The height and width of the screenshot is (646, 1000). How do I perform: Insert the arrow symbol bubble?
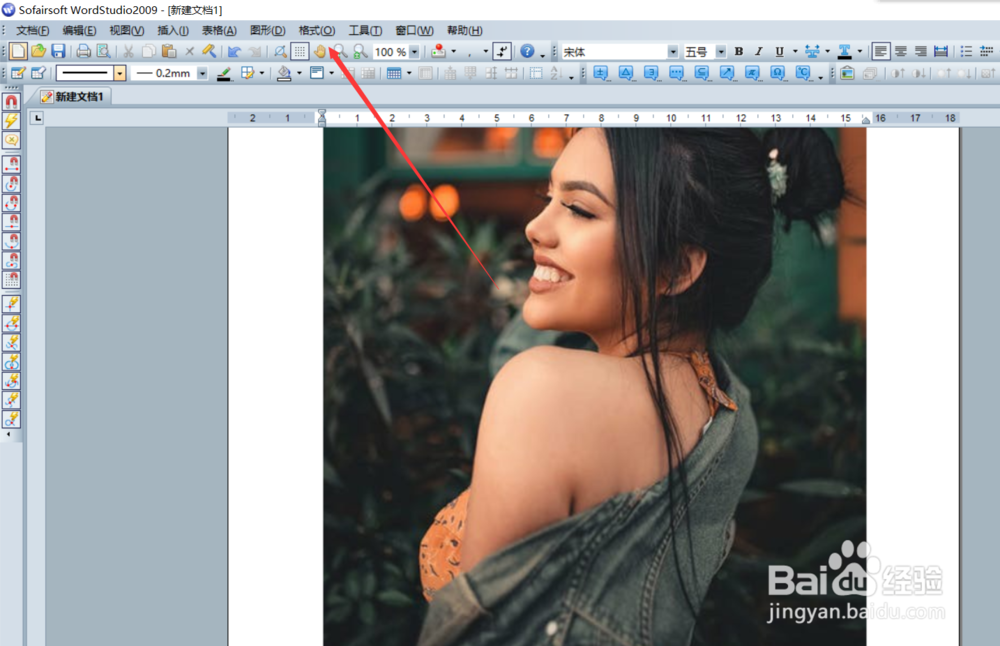pos(727,73)
